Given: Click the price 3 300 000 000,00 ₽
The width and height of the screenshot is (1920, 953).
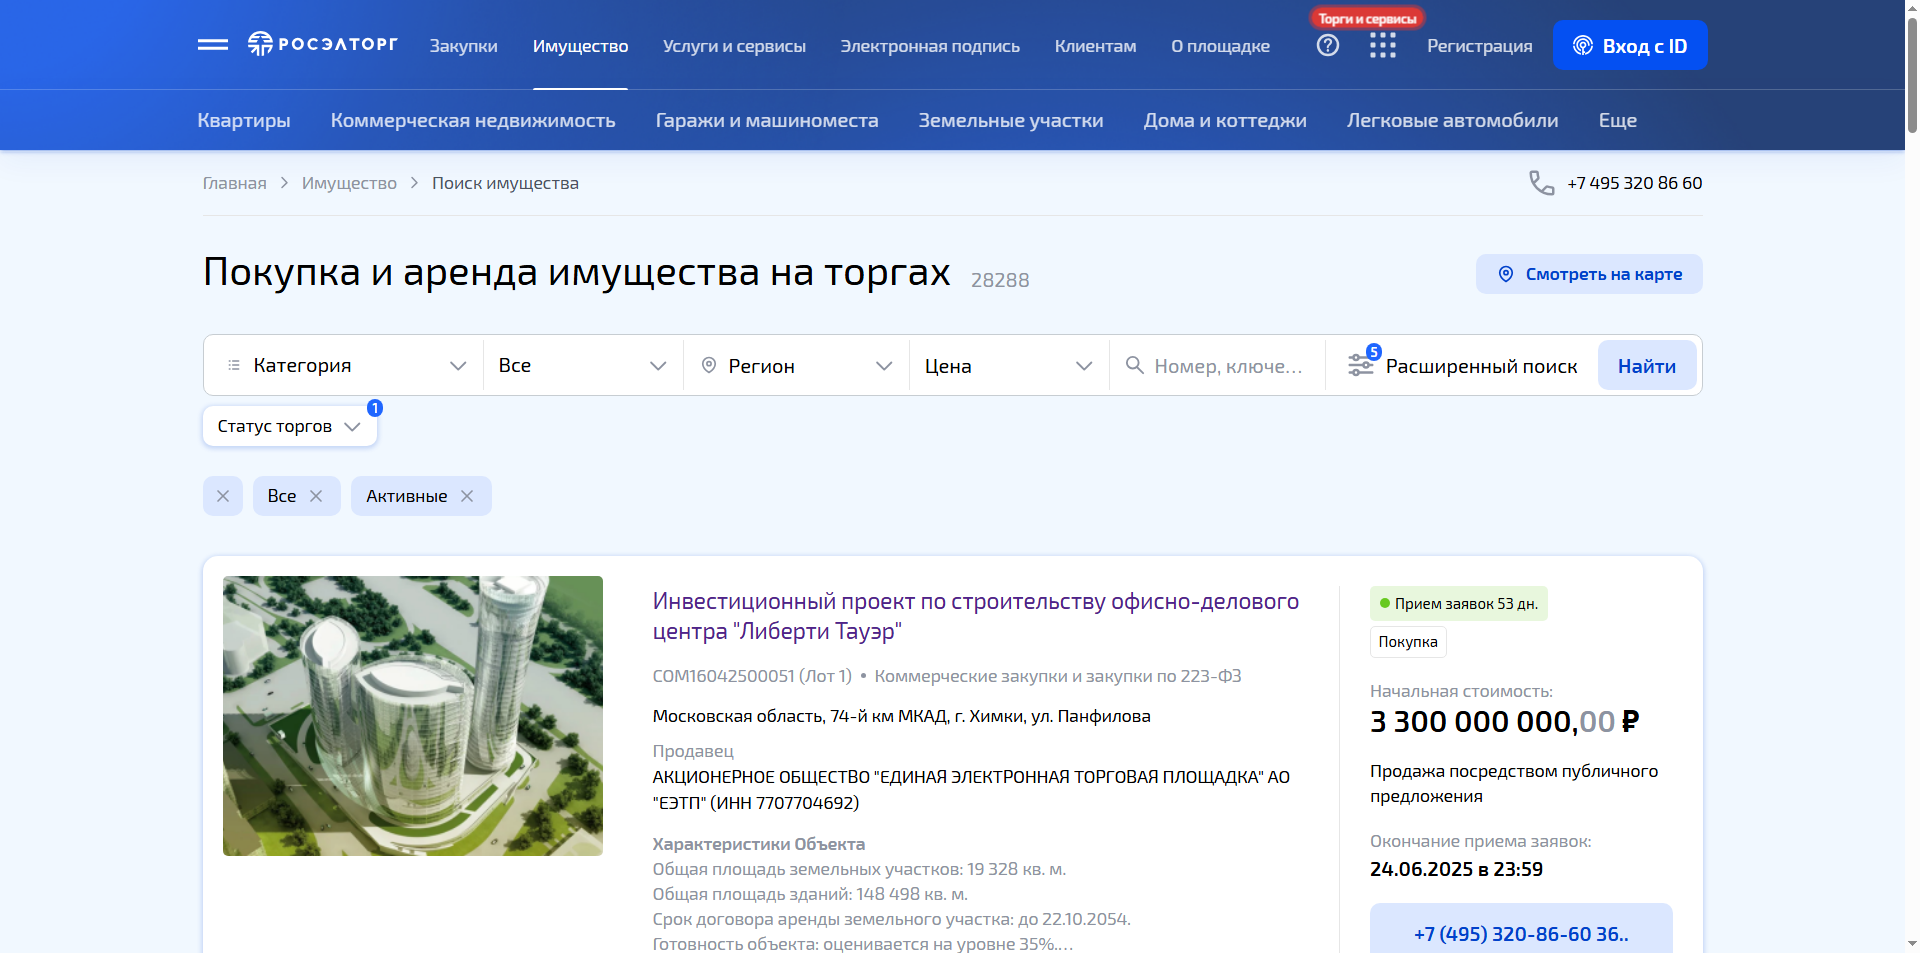Looking at the screenshot, I should coord(1505,721).
